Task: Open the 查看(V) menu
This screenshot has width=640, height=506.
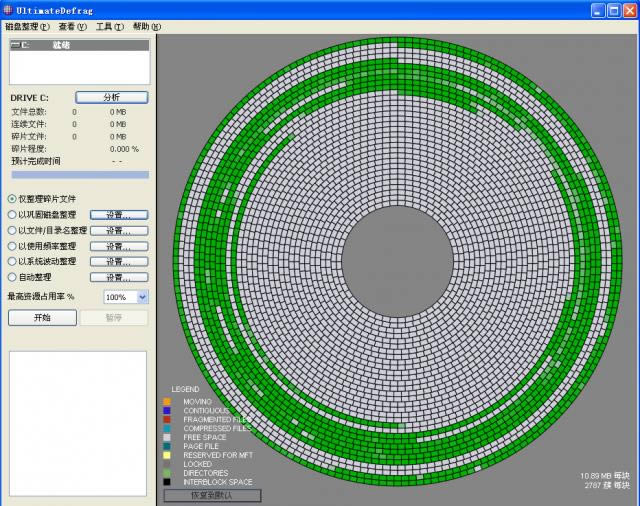Action: [x=73, y=27]
